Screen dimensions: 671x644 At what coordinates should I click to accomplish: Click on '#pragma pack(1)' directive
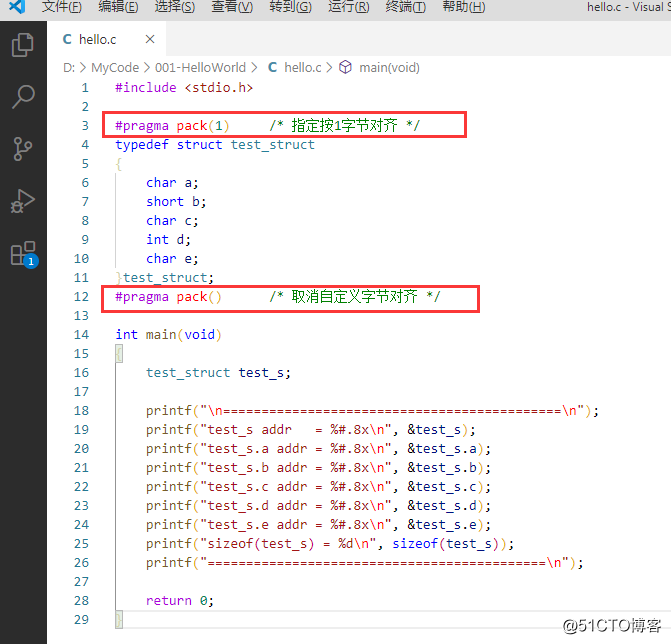[172, 126]
